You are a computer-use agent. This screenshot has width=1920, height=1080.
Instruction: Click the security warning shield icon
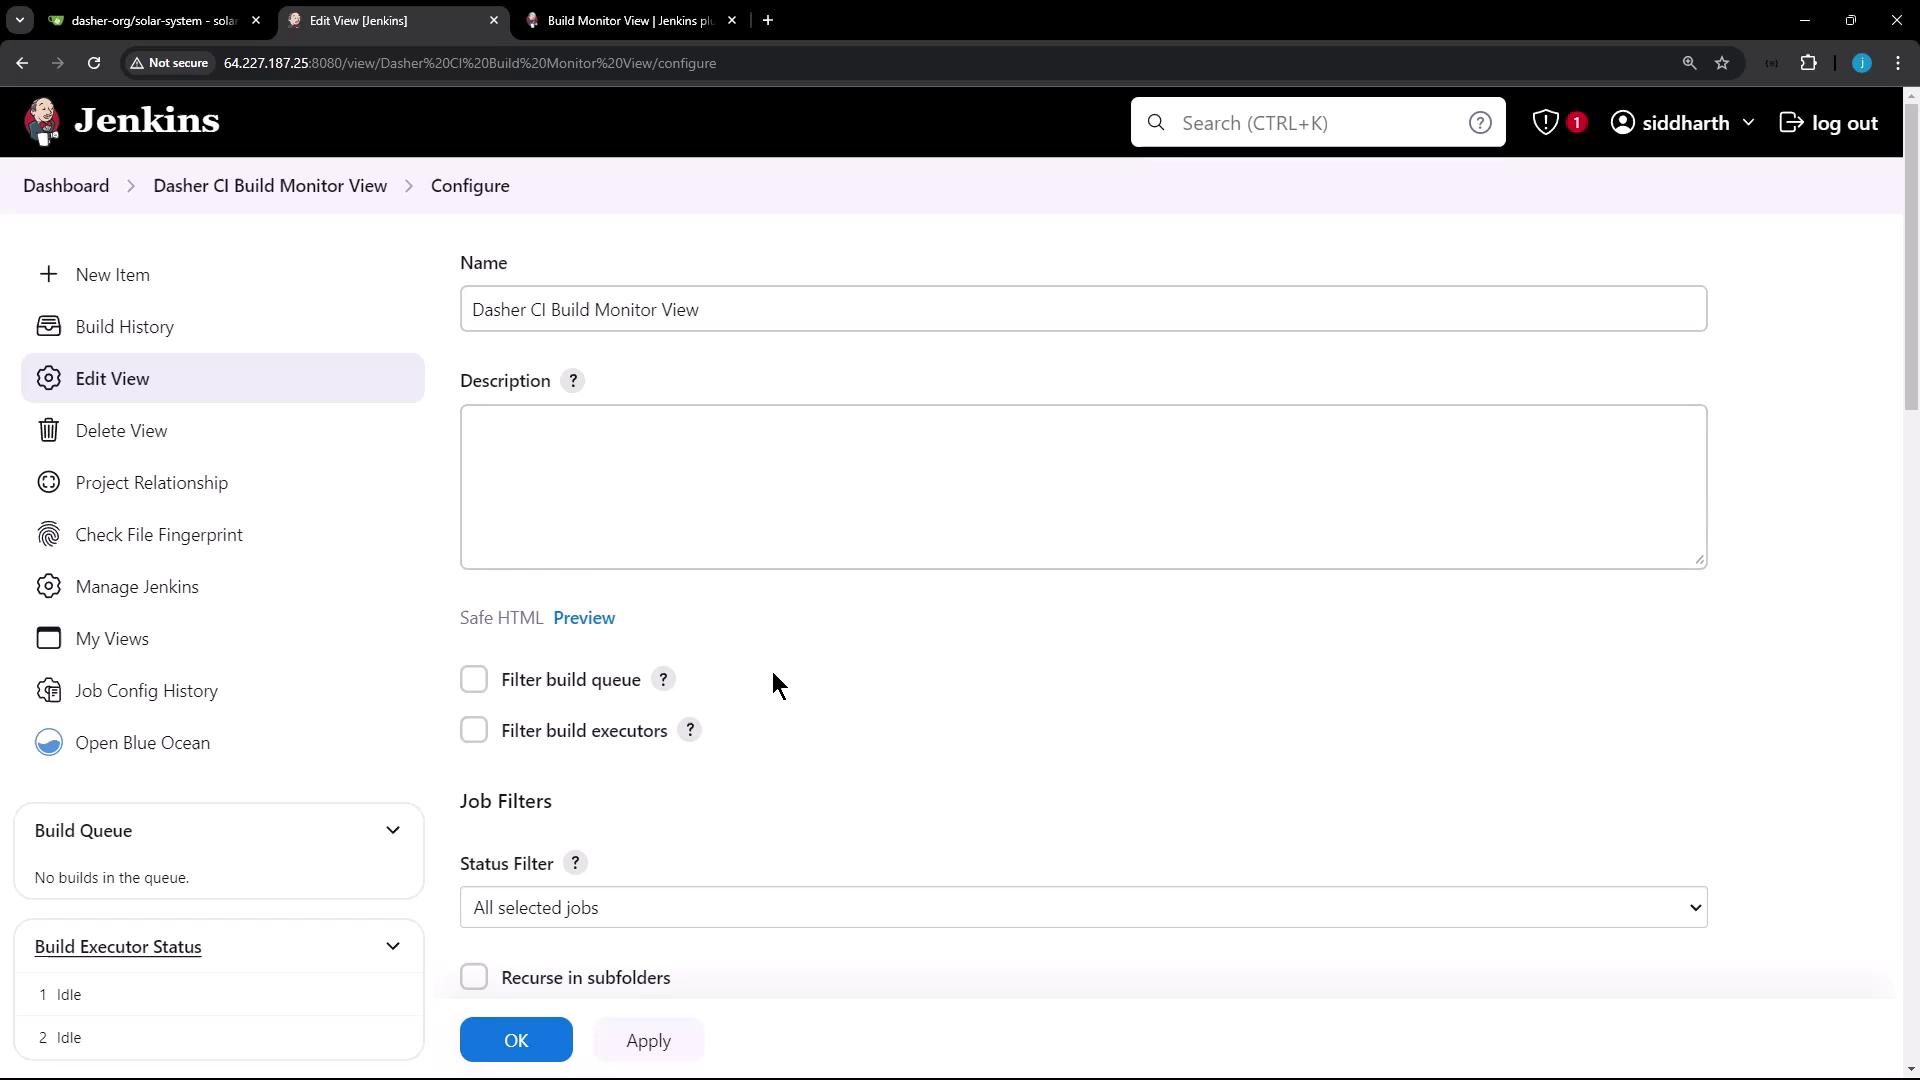(x=1545, y=123)
